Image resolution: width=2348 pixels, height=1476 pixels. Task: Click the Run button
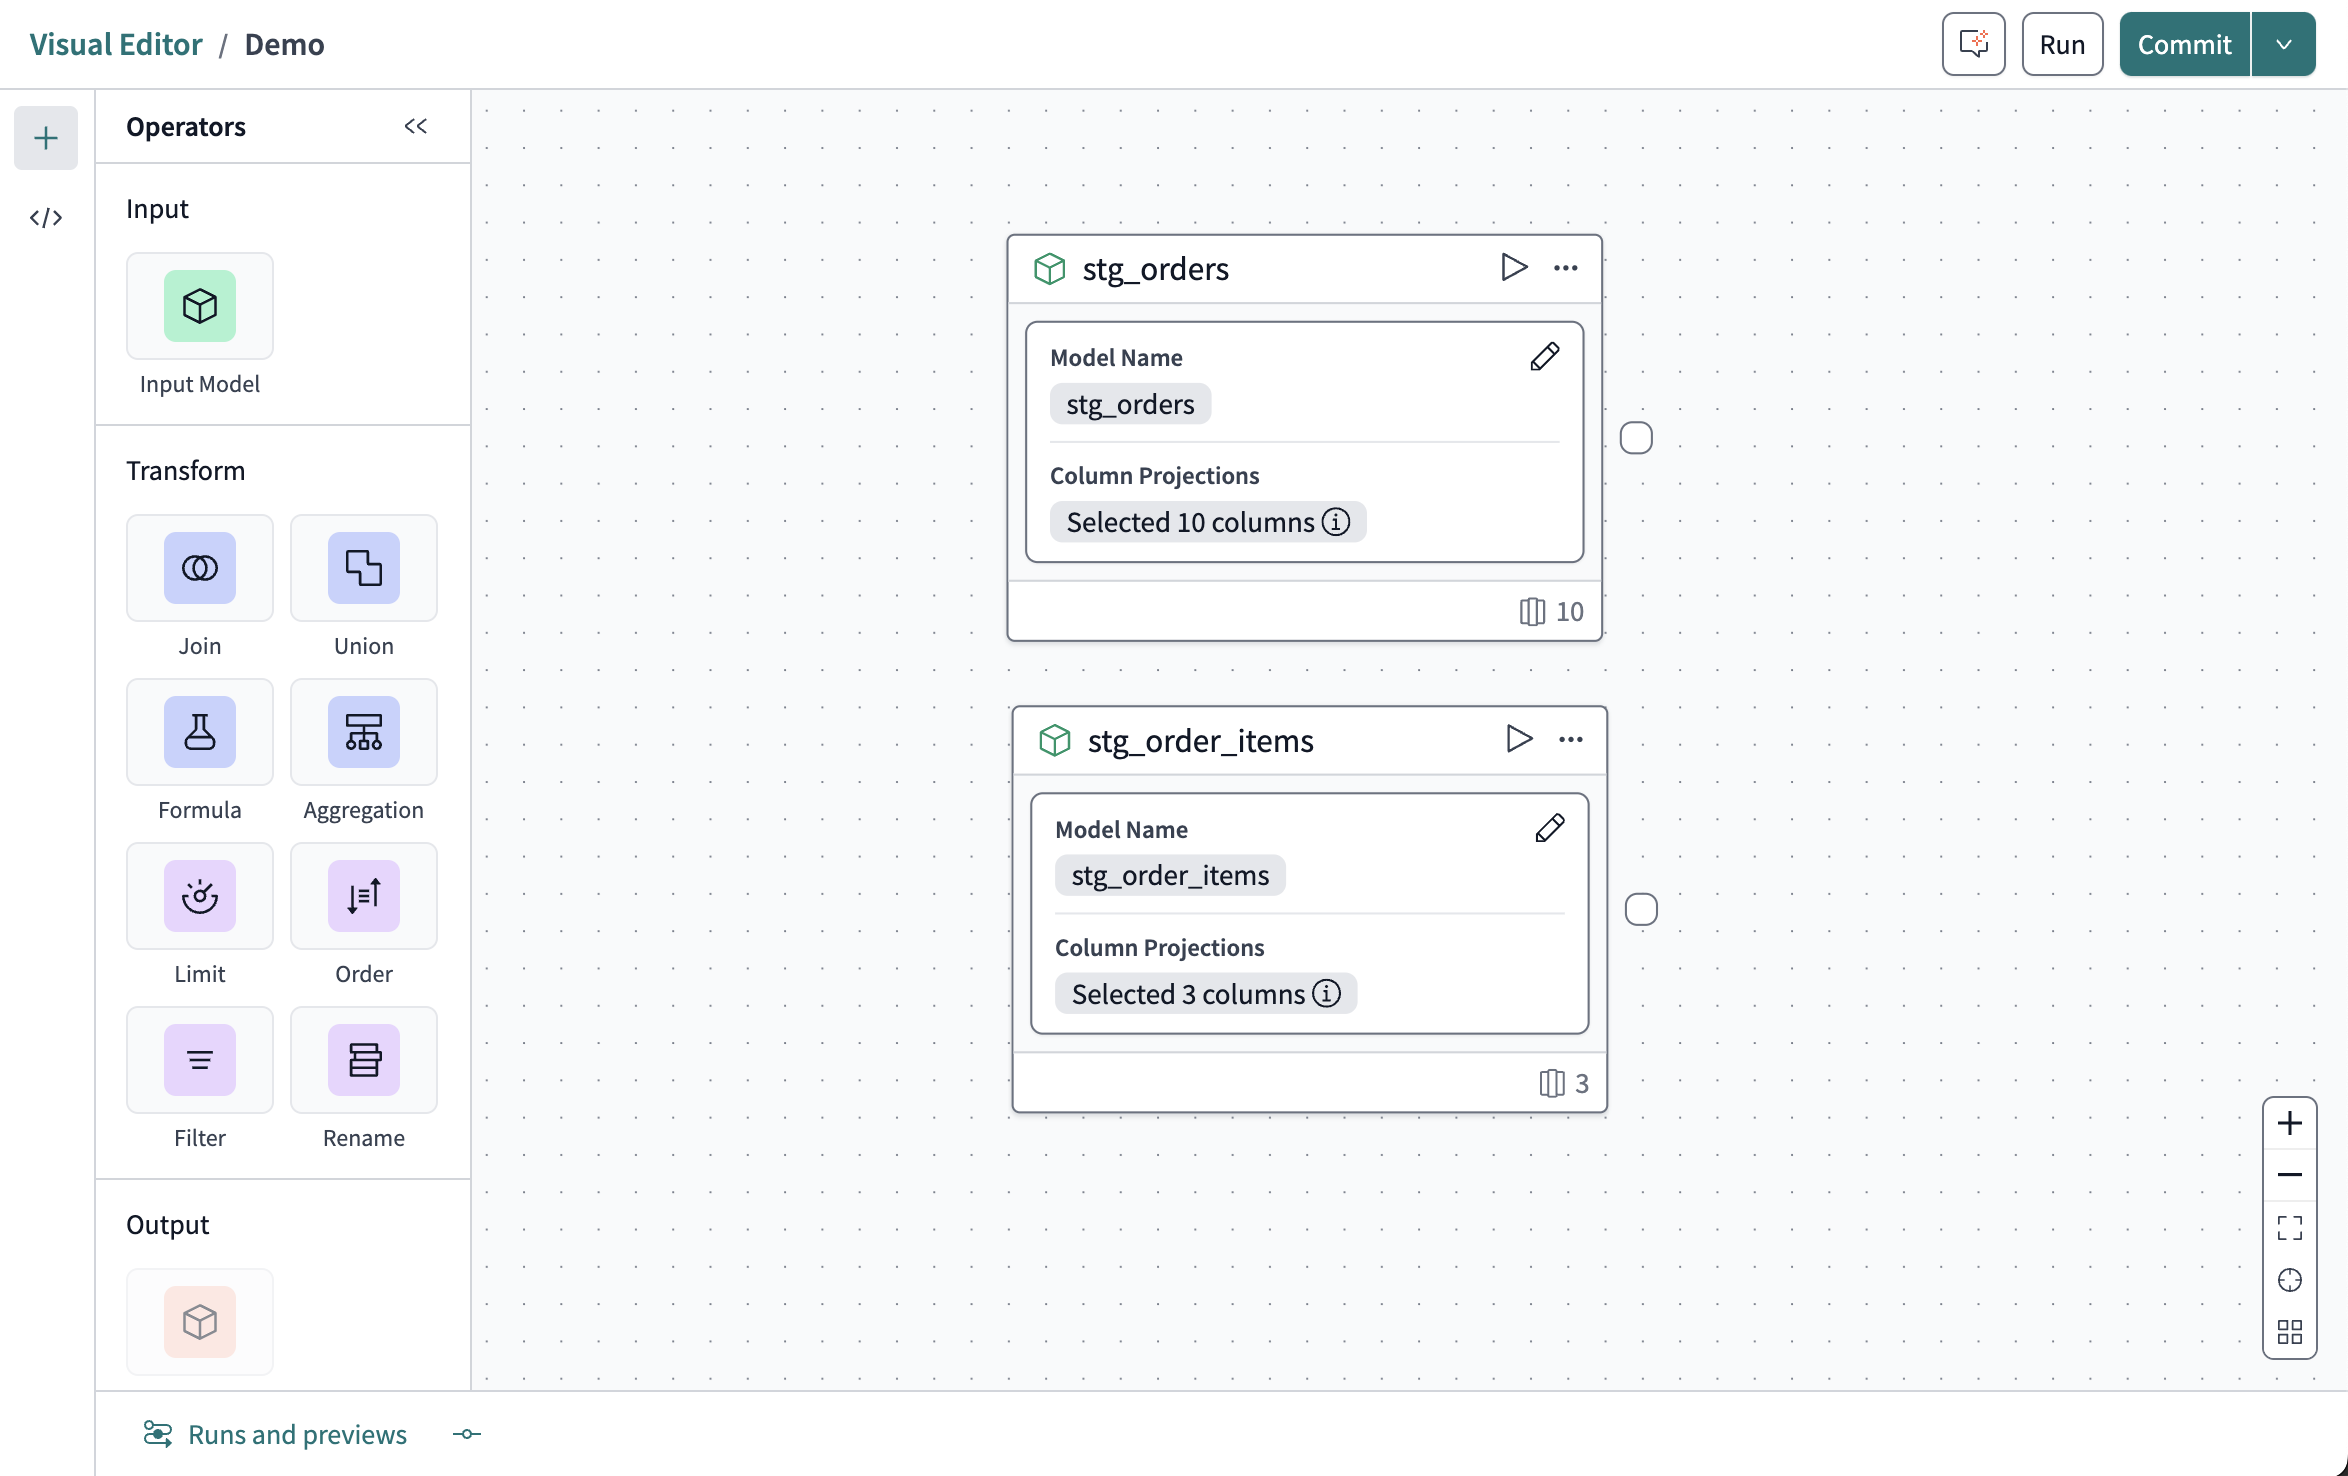[x=2062, y=44]
